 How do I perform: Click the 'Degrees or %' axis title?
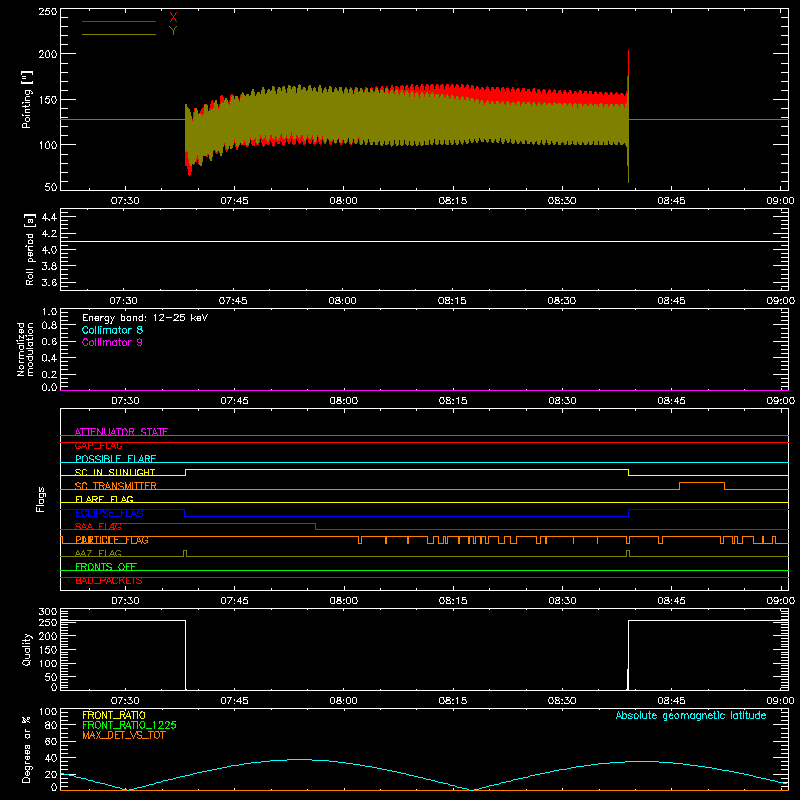coord(27,749)
